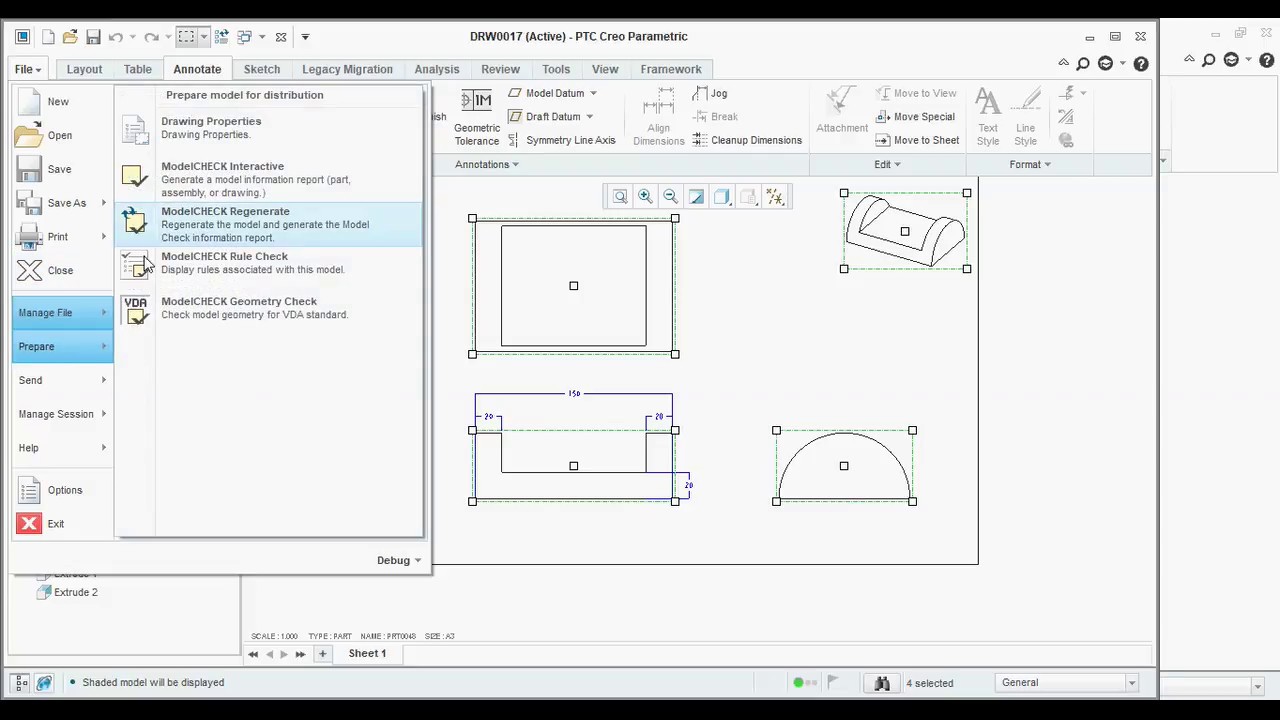This screenshot has height=720, width=1280.
Task: Click the Zoom In icon in graphics toolbar
Action: pyautogui.click(x=645, y=197)
